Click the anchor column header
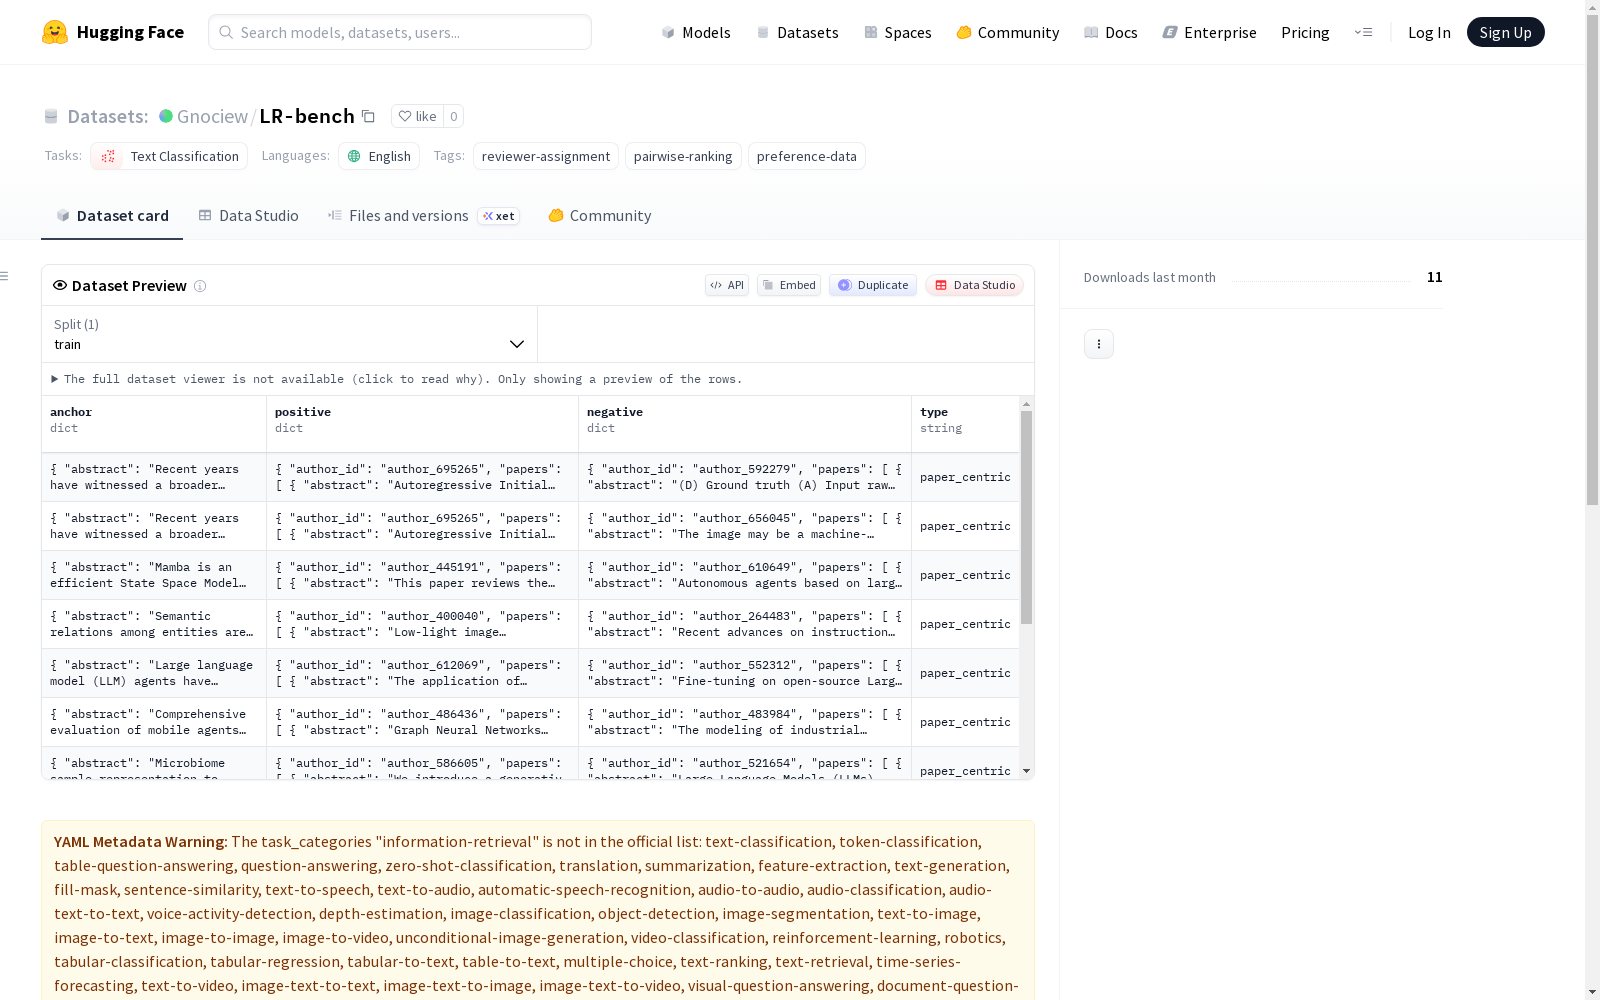The width and height of the screenshot is (1600, 1000). point(154,424)
